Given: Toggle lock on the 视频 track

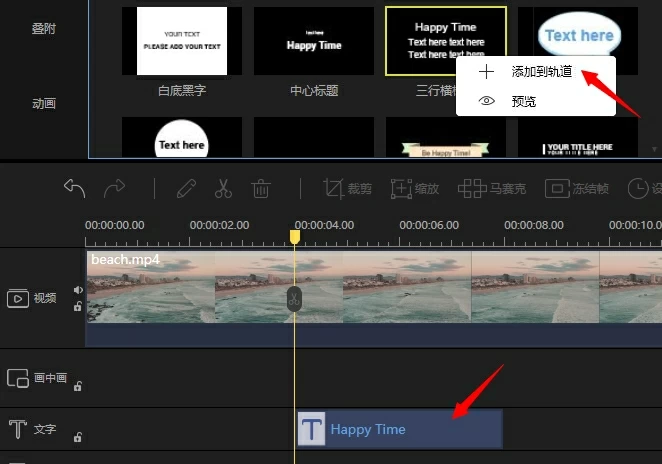Looking at the screenshot, I should coord(78,306).
